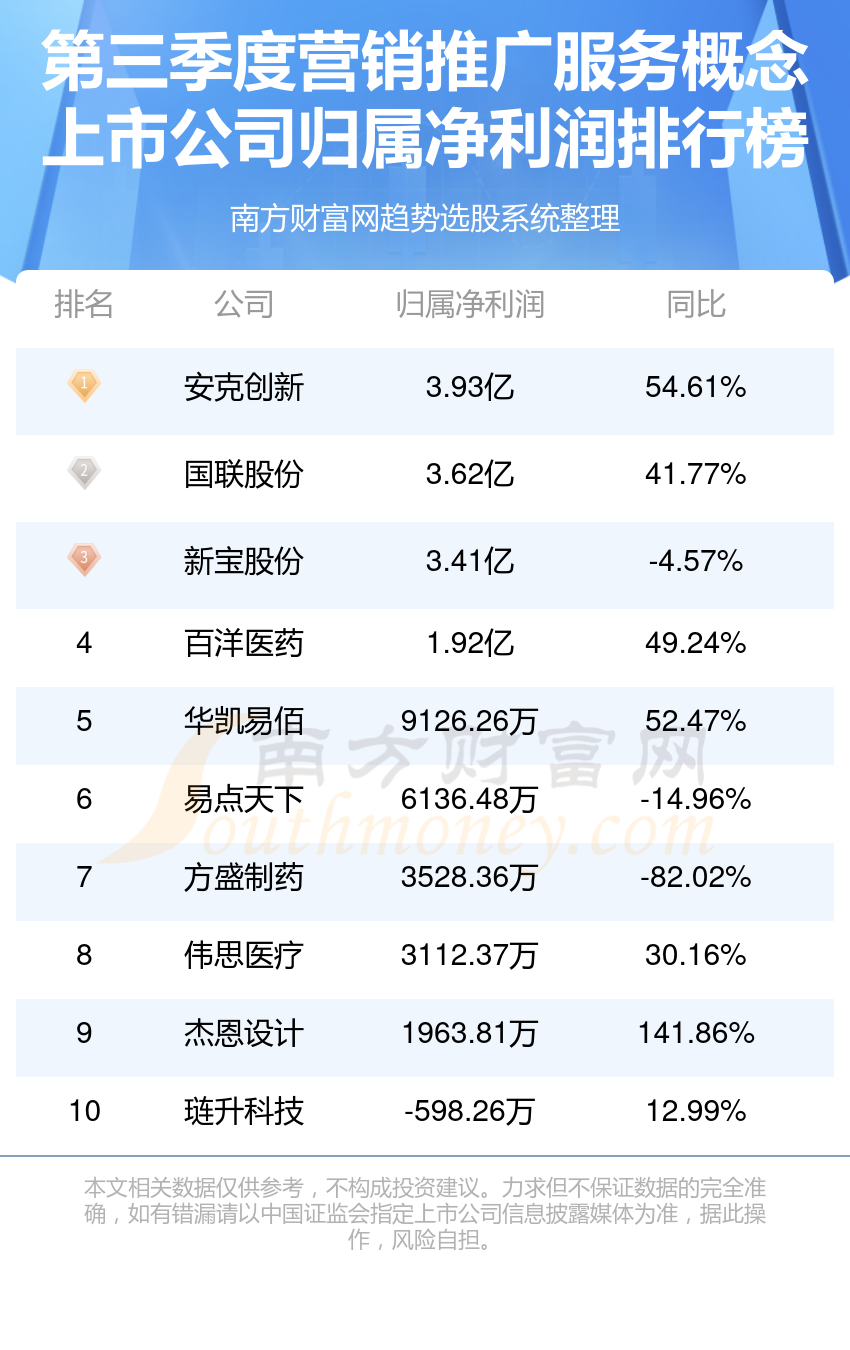850x1350 pixels.
Task: Click the 归属净利润 column header
Action: point(470,304)
